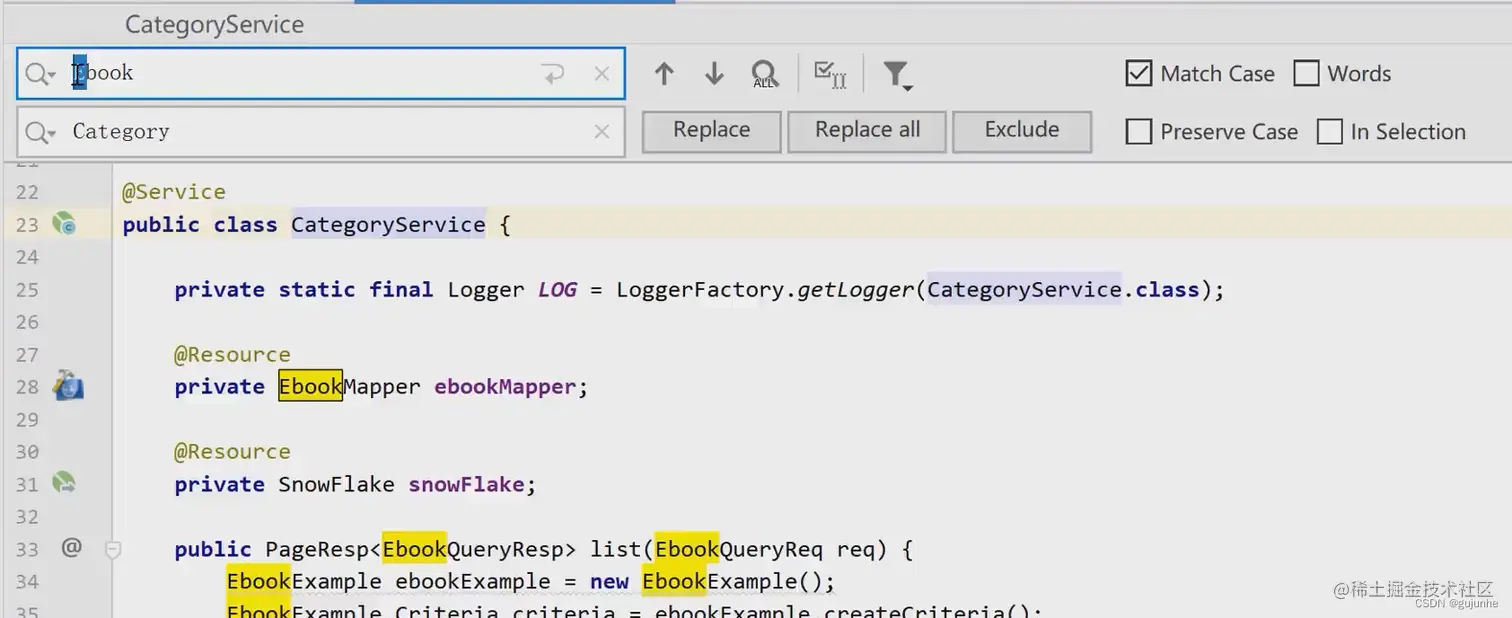This screenshot has height=618, width=1512.
Task: Click LoggerFactory.getLogger call text
Action: point(765,290)
